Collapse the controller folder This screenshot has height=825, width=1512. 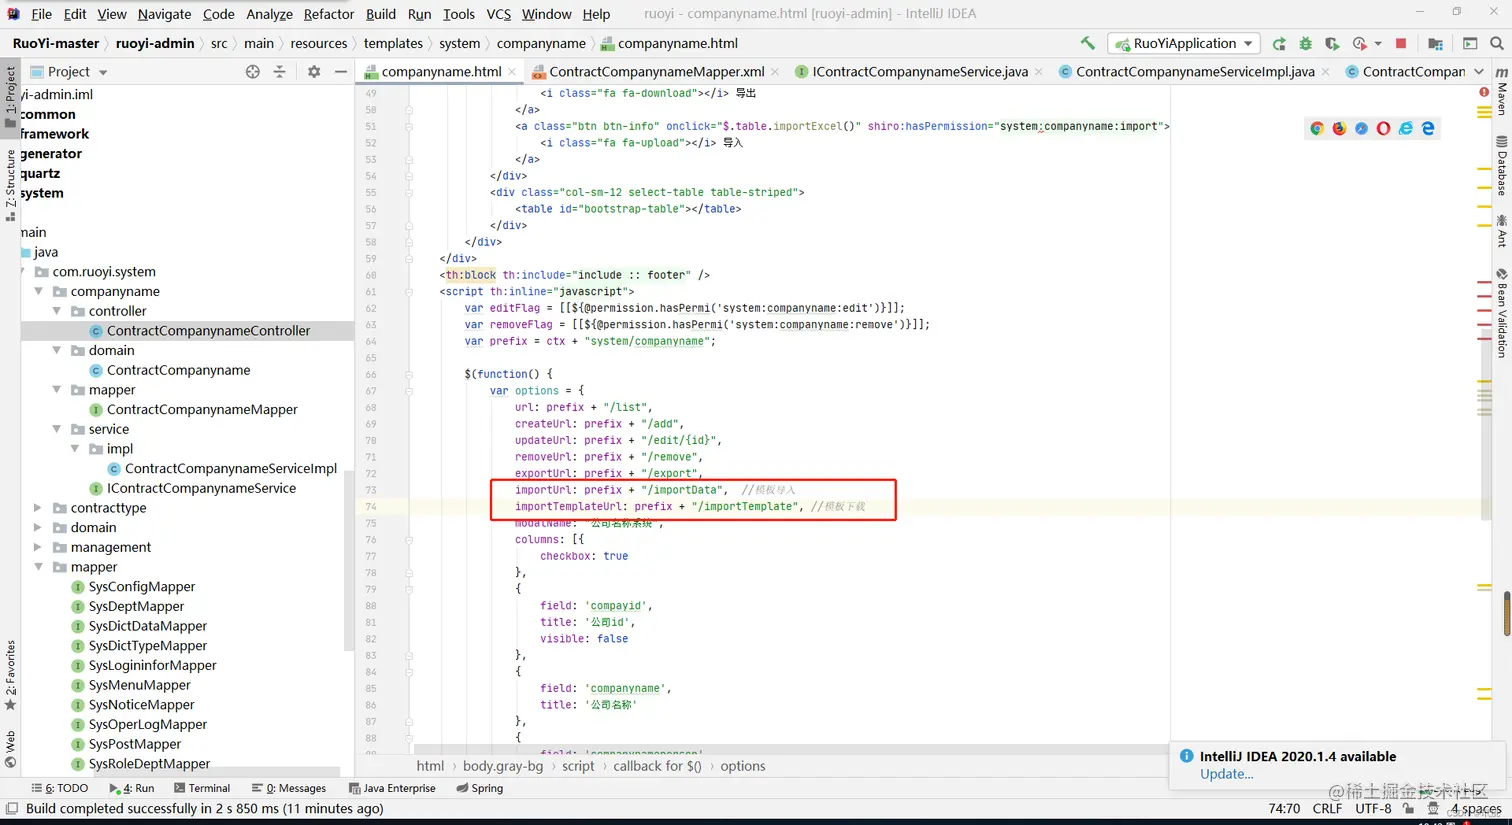[57, 311]
